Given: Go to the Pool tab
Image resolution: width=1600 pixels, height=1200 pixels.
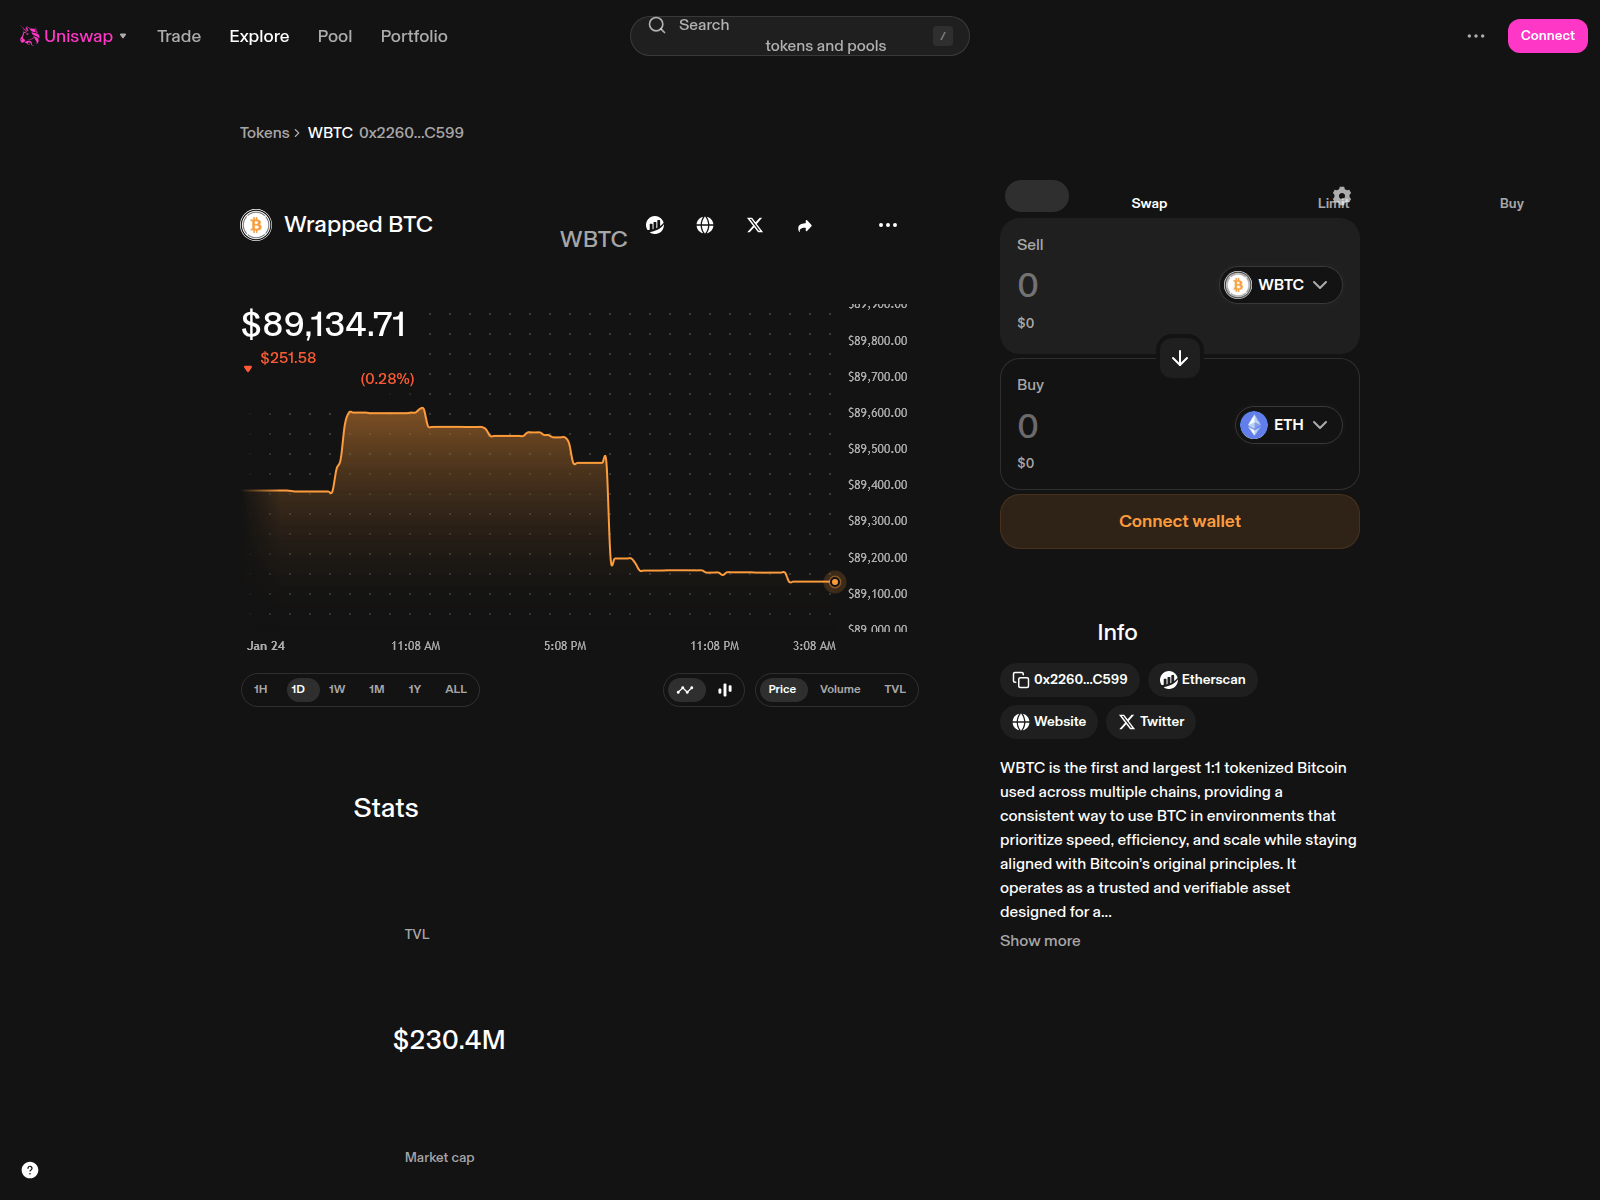Looking at the screenshot, I should 335,36.
